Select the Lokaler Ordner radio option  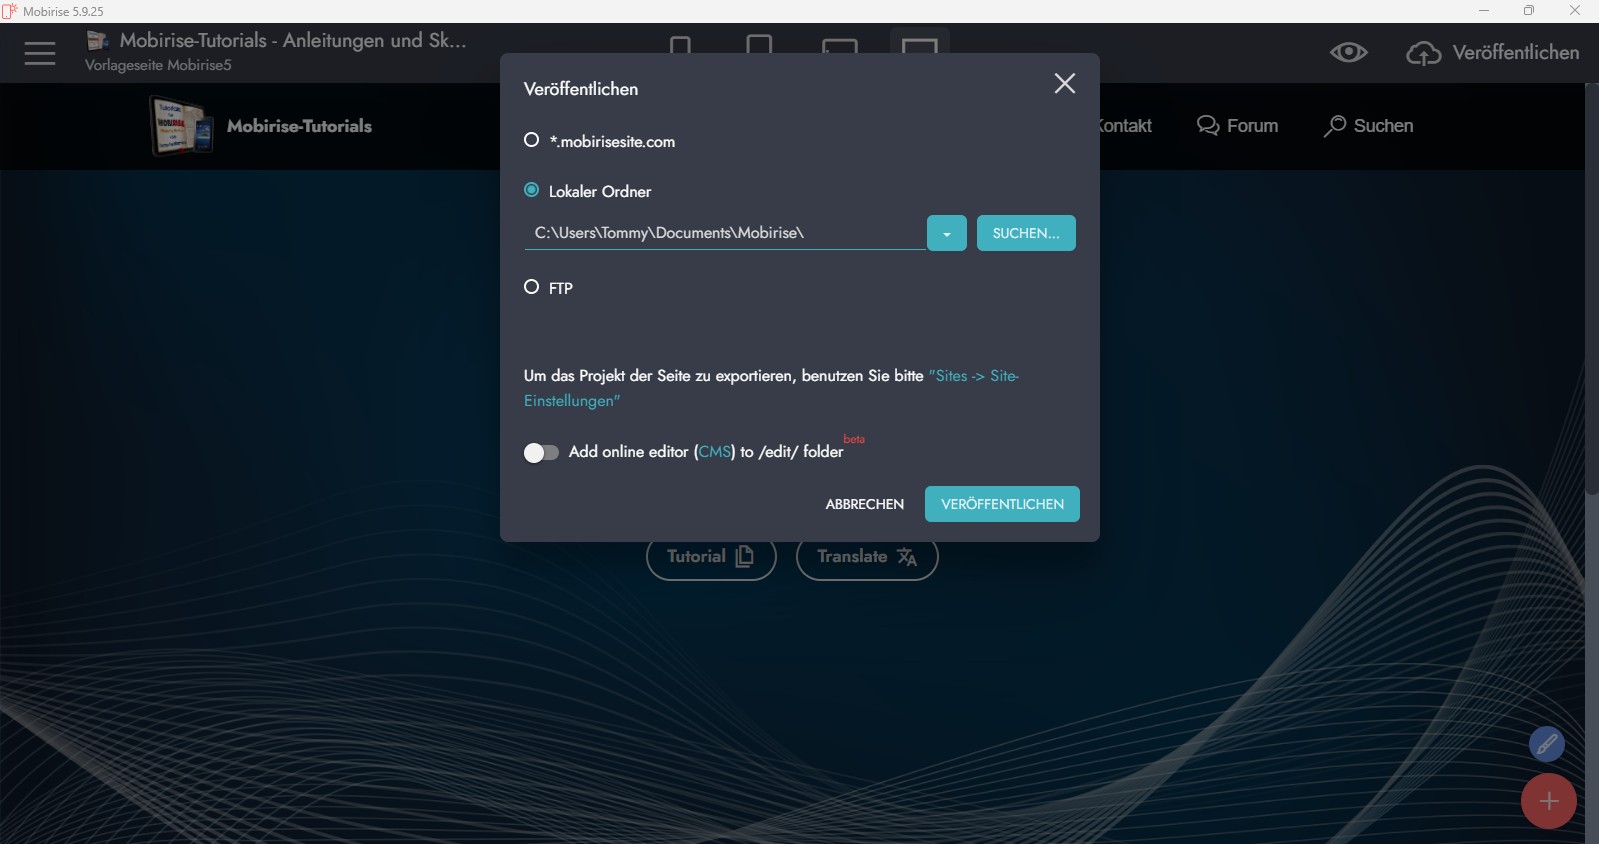(532, 190)
